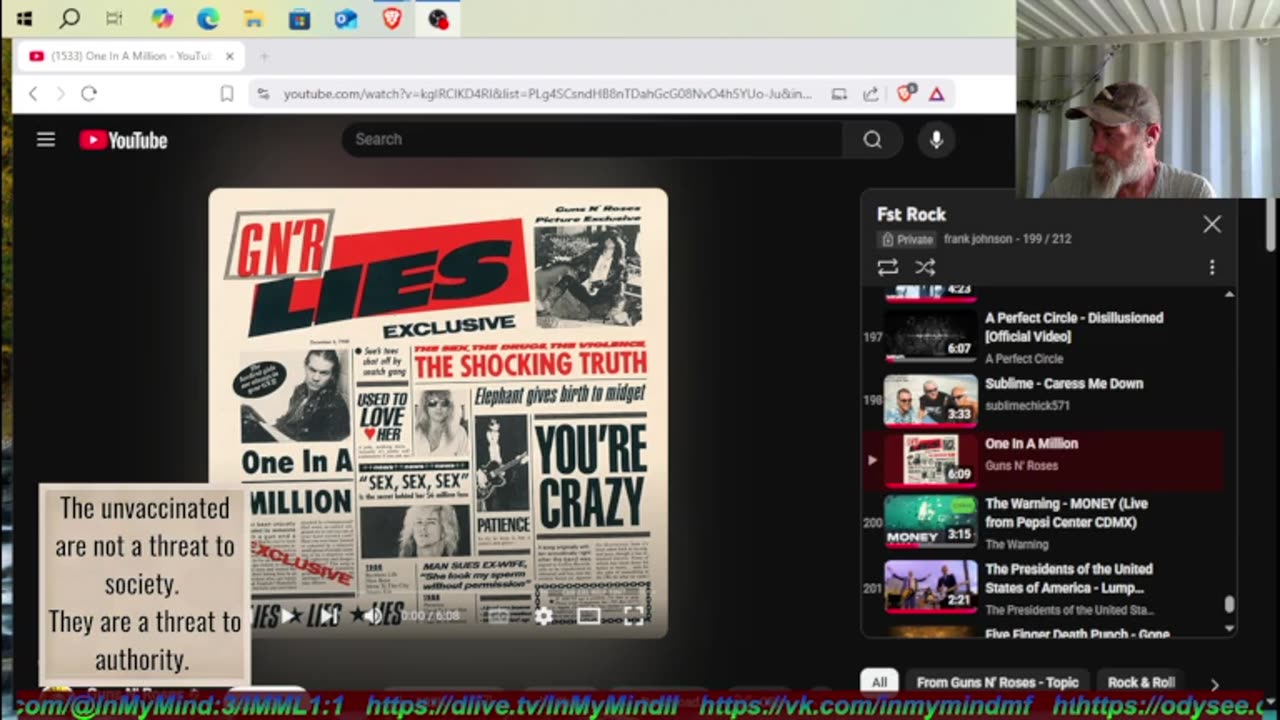The image size is (1280, 720).
Task: Enter full screen video mode
Action: 633,615
